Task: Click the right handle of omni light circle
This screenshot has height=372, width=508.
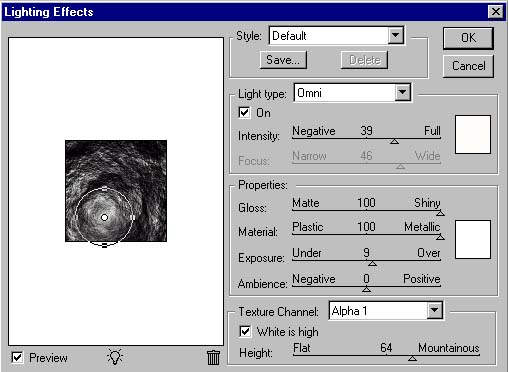Action: pos(132,218)
